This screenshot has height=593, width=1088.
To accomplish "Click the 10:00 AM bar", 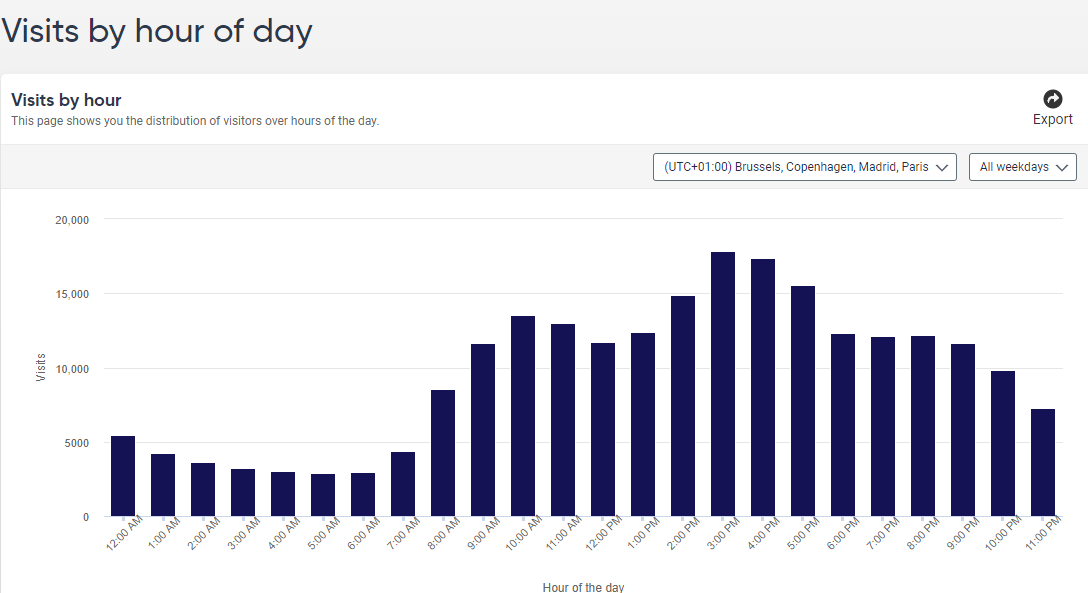I will [523, 417].
